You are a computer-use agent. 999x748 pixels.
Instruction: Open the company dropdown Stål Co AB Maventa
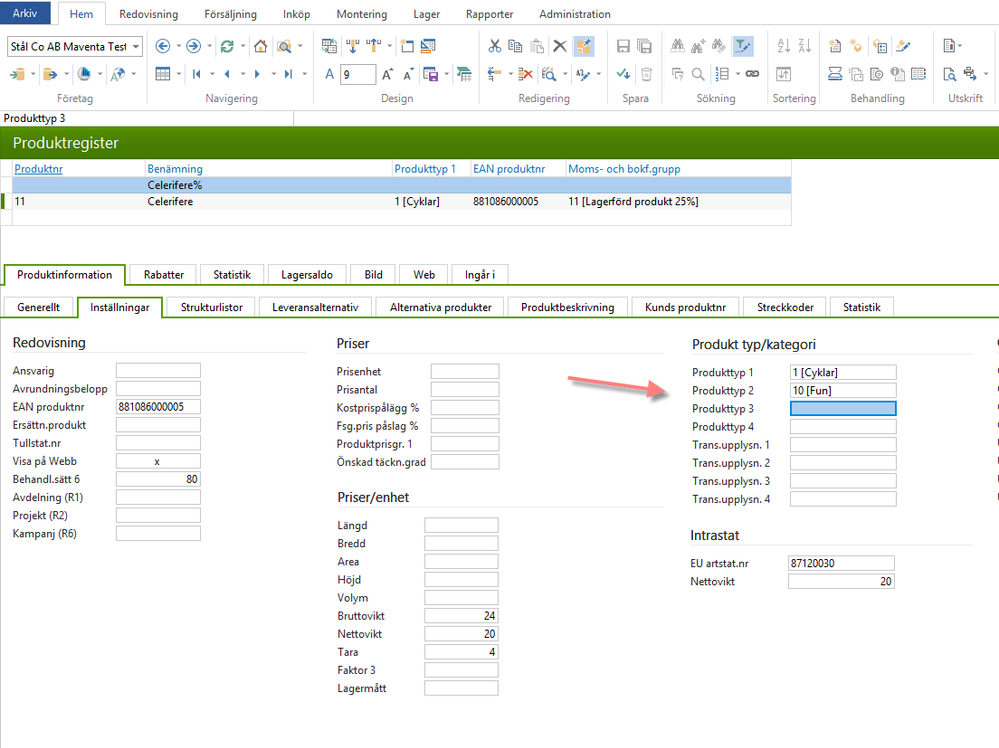[x=75, y=47]
